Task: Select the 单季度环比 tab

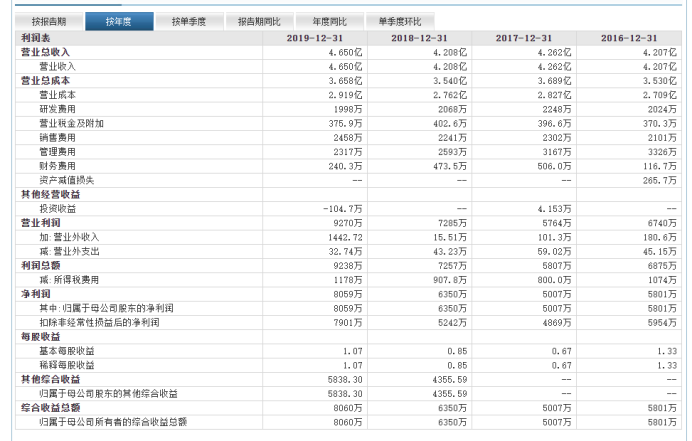Action: [x=400, y=21]
